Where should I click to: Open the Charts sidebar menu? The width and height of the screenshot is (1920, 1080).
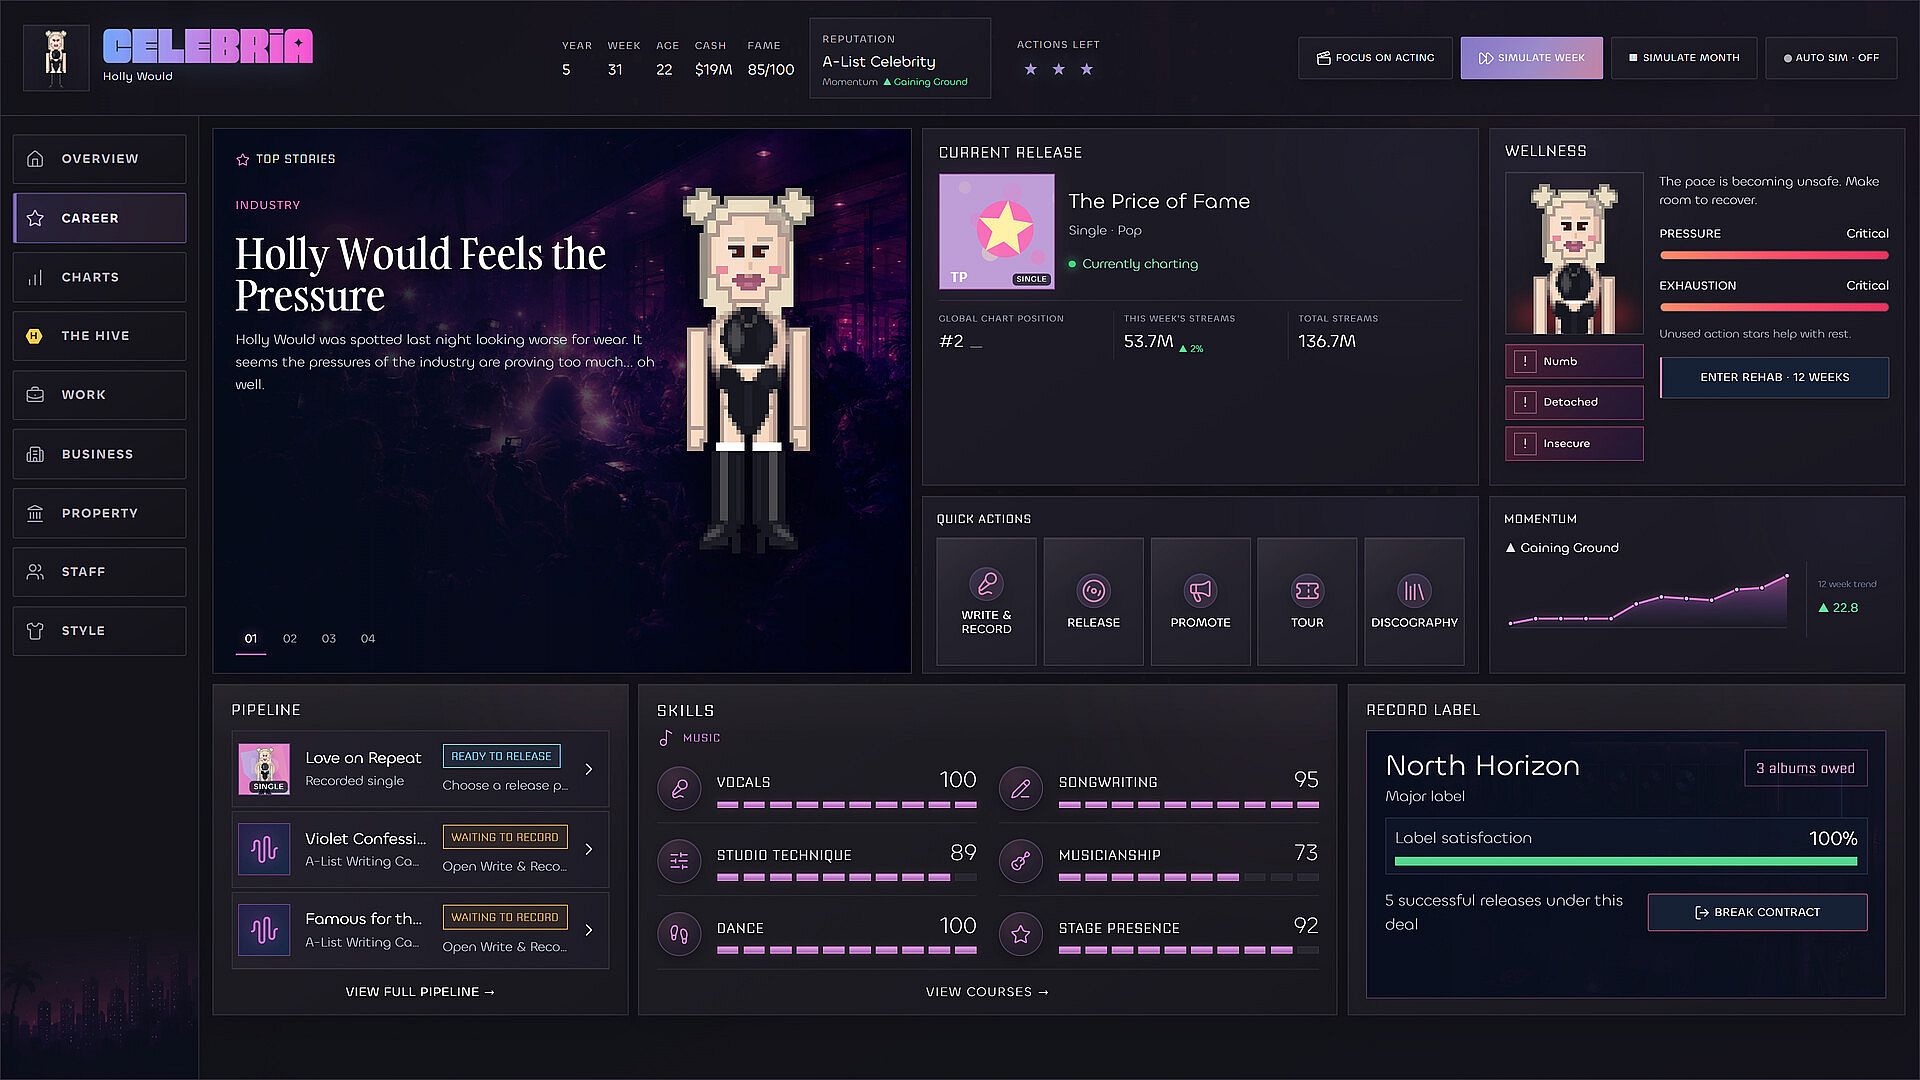(99, 277)
